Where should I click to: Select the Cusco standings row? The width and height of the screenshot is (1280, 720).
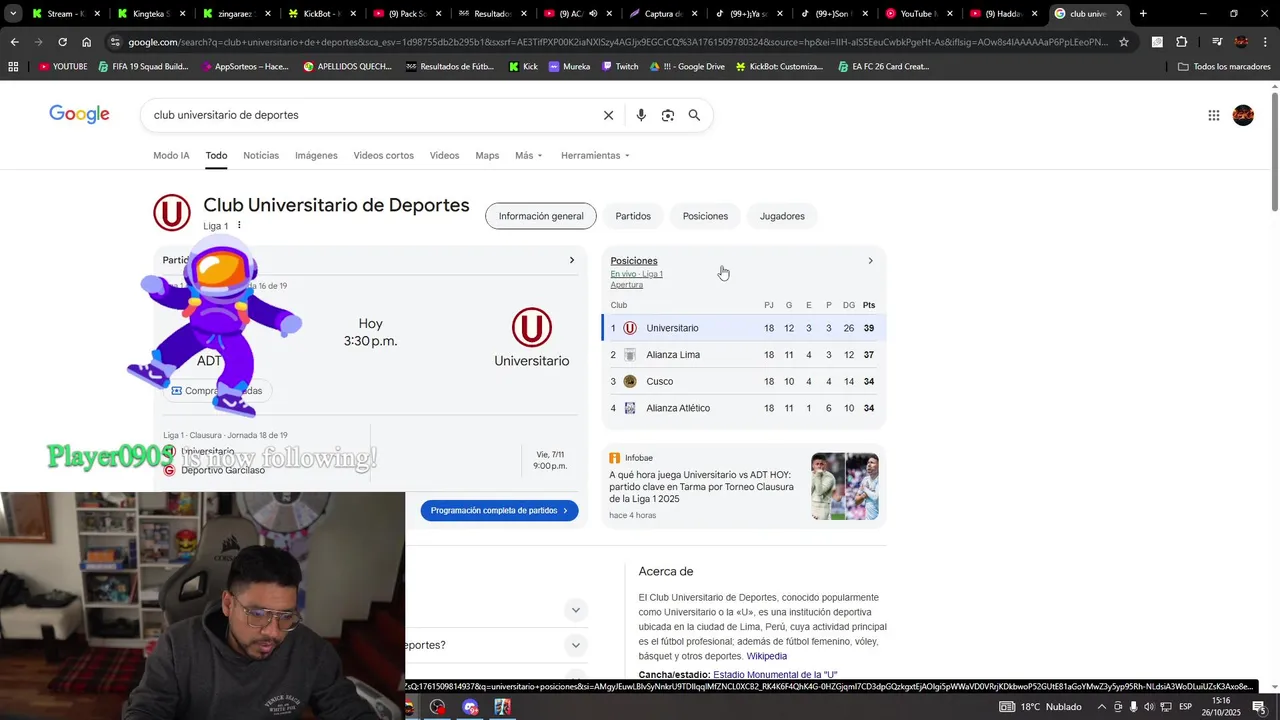pyautogui.click(x=743, y=381)
